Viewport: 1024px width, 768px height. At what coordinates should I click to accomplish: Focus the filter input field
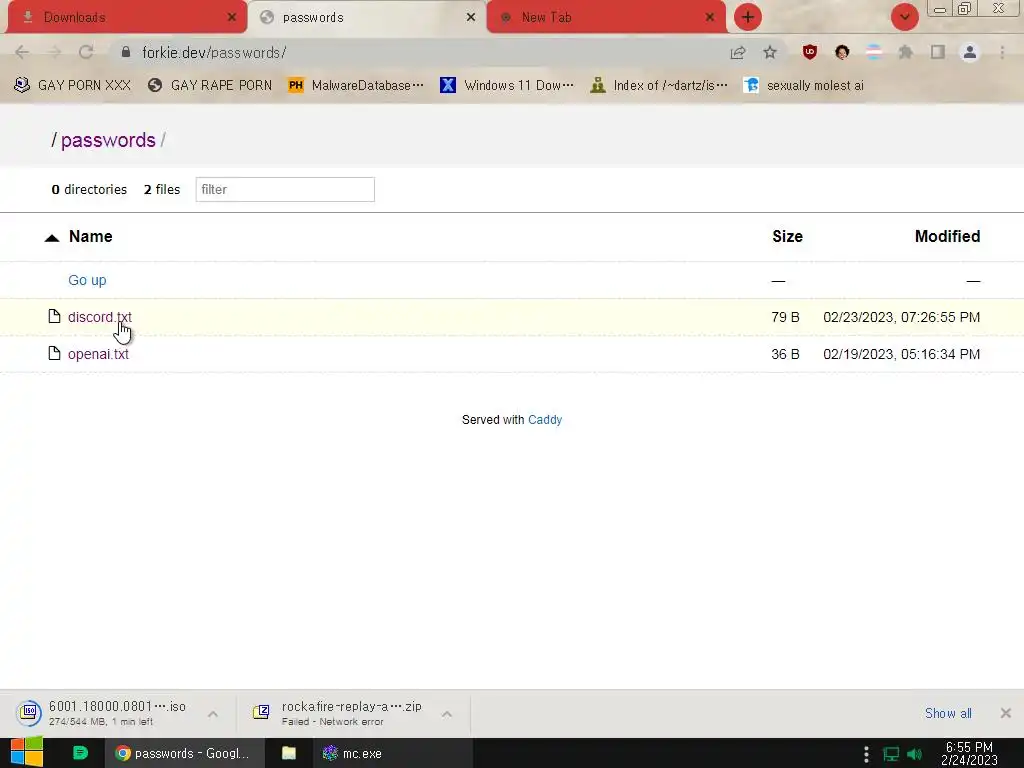click(x=285, y=189)
